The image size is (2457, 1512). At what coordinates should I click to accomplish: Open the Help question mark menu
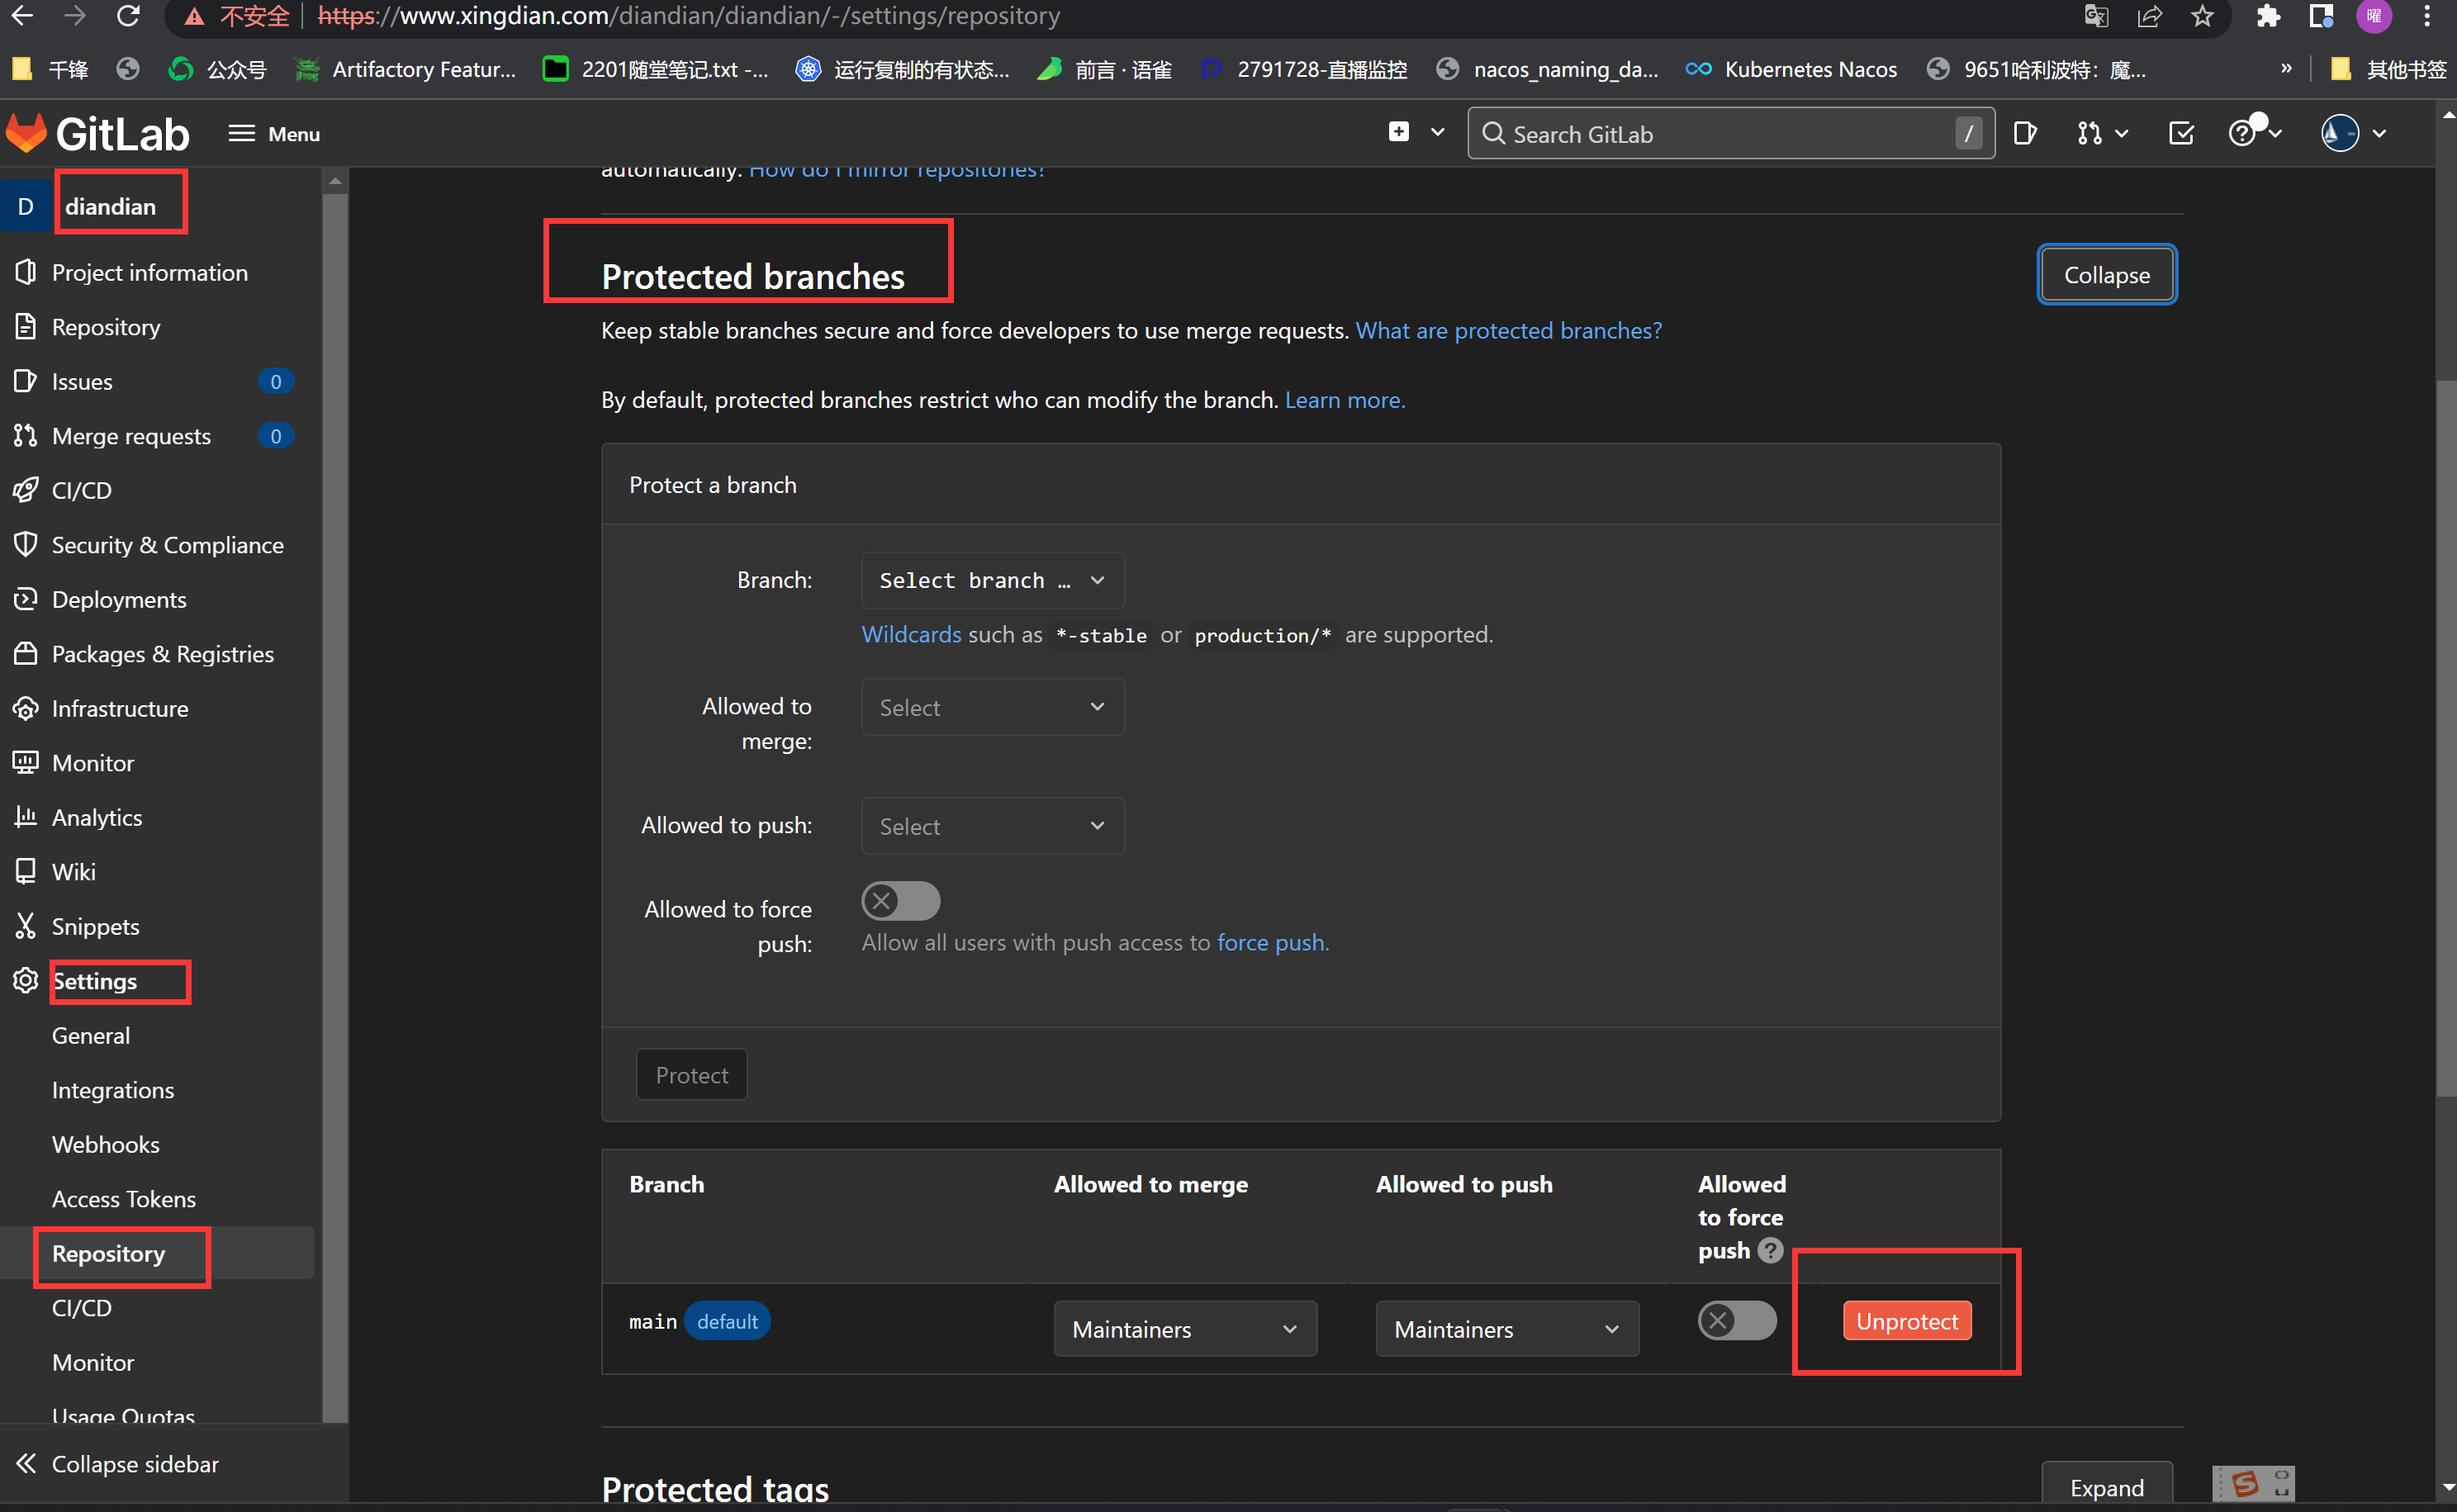pos(2254,133)
